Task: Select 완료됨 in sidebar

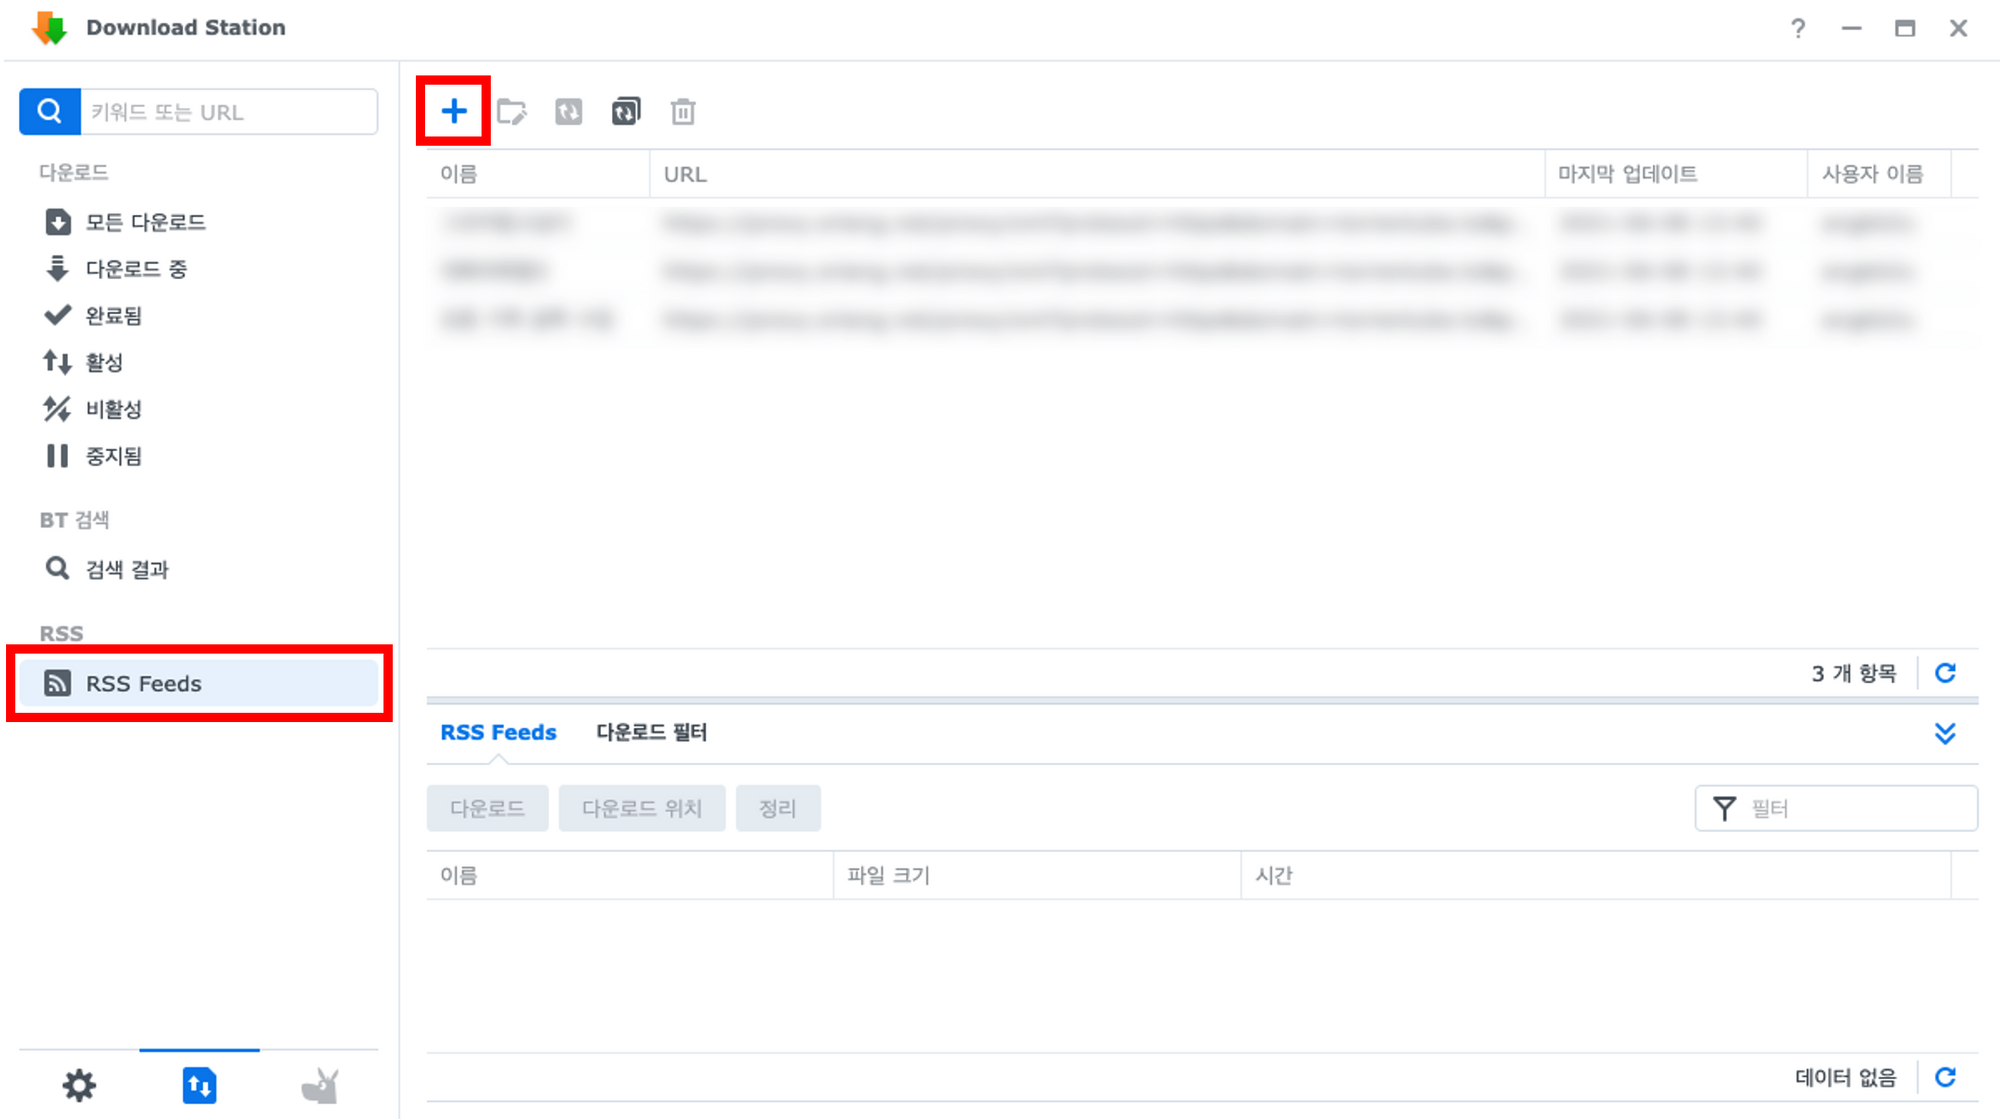Action: tap(113, 316)
